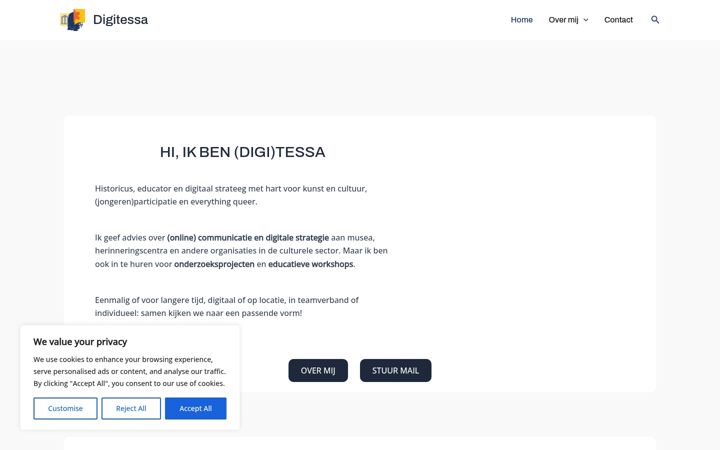Click the Digitessa site title link
720x450 pixels.
tap(120, 20)
